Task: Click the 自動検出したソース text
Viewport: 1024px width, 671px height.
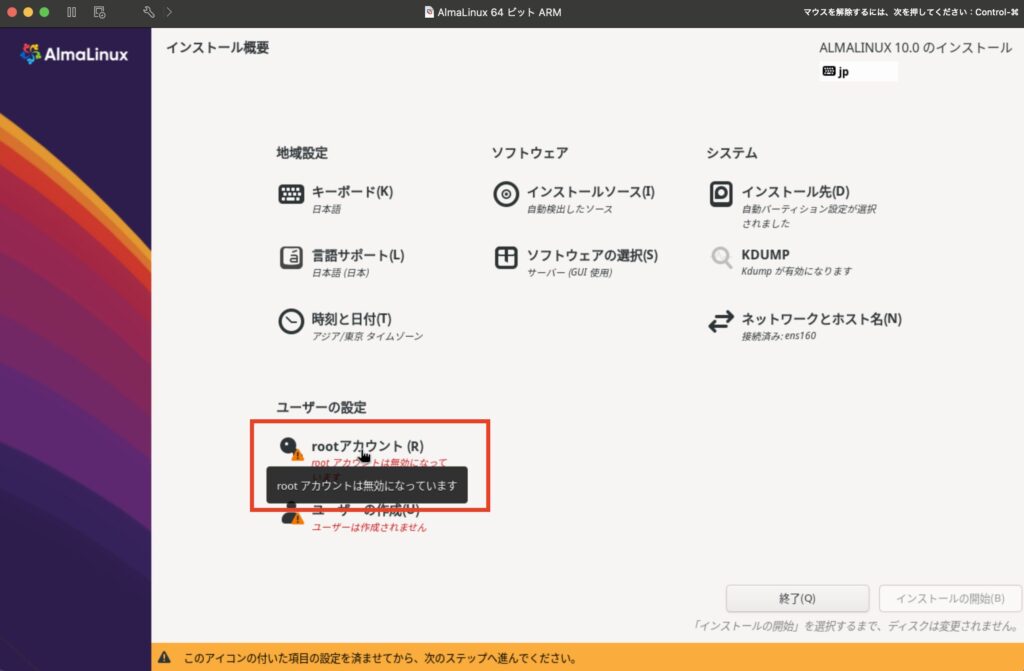Action: click(x=569, y=209)
